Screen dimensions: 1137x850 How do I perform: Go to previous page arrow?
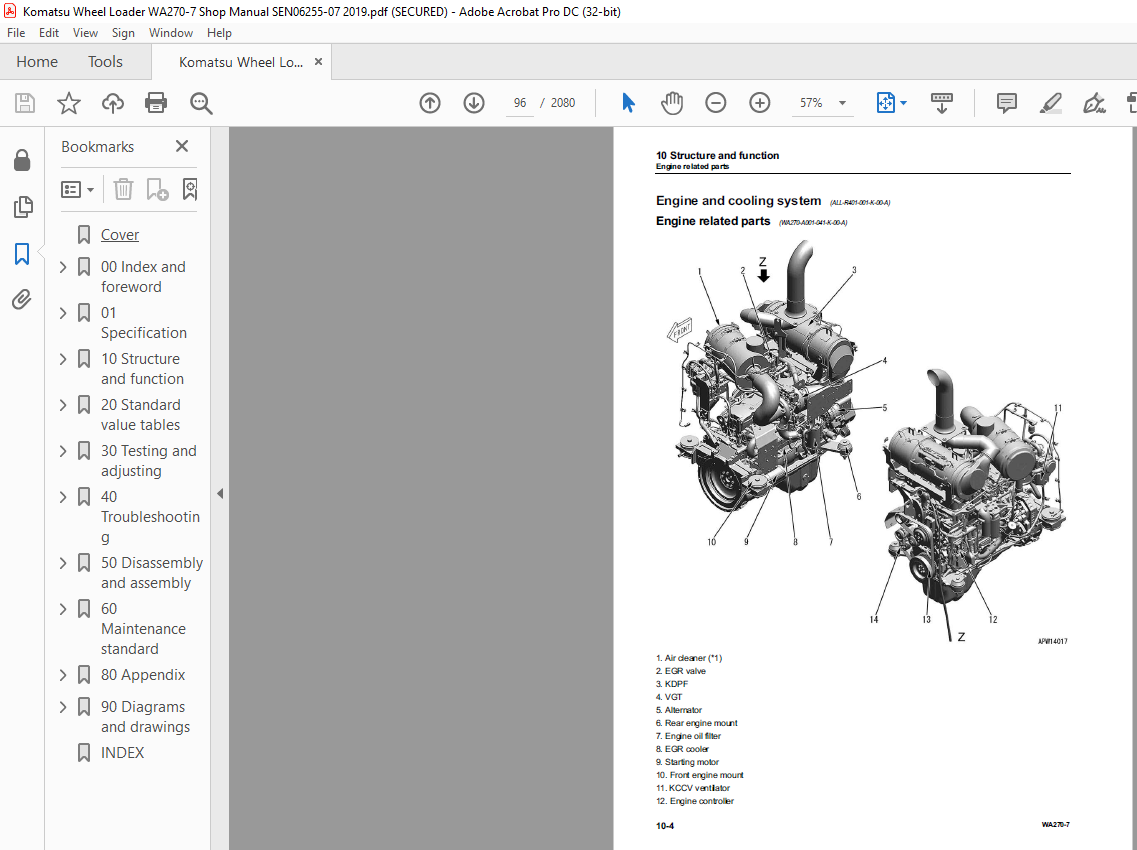pos(430,103)
